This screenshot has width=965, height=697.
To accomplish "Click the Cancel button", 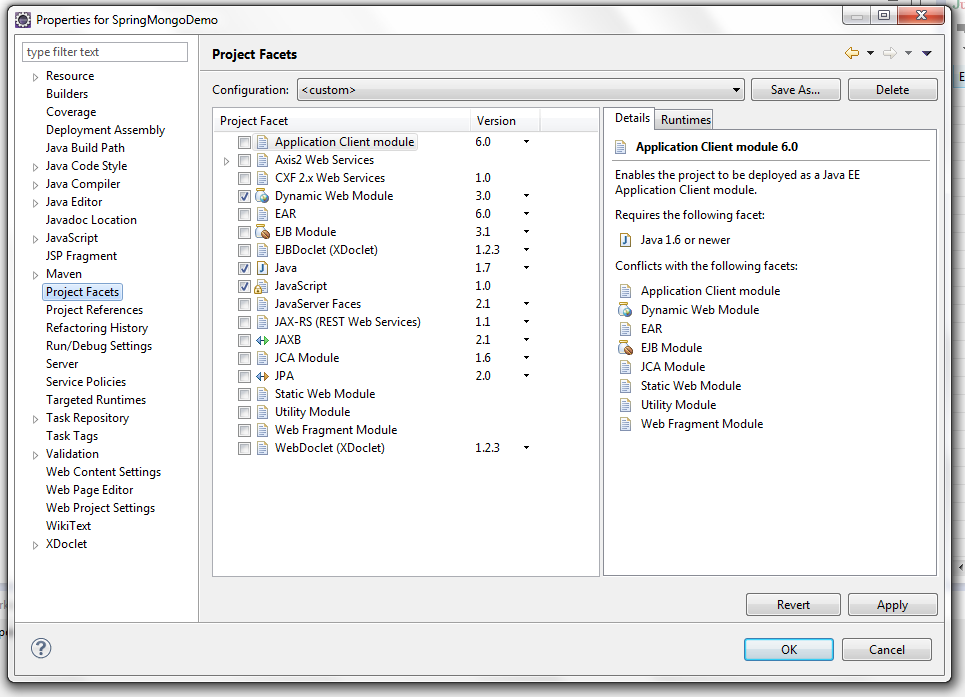I will [886, 650].
